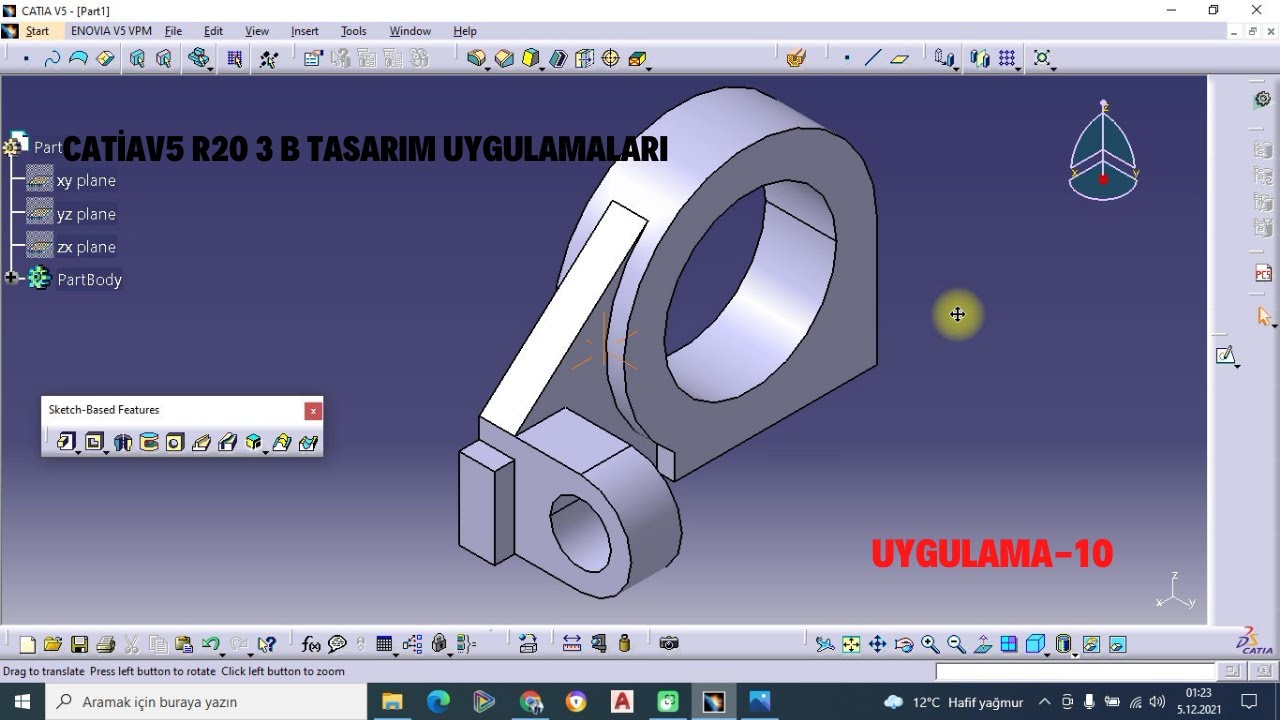Open the taskbar notification center
The height and width of the screenshot is (720, 1280).
[x=1249, y=702]
